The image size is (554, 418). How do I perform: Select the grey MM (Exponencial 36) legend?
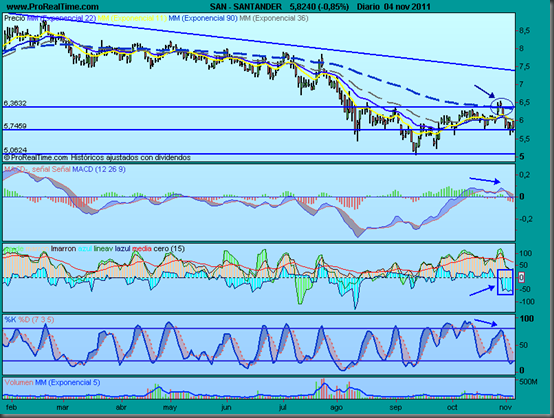coord(274,18)
